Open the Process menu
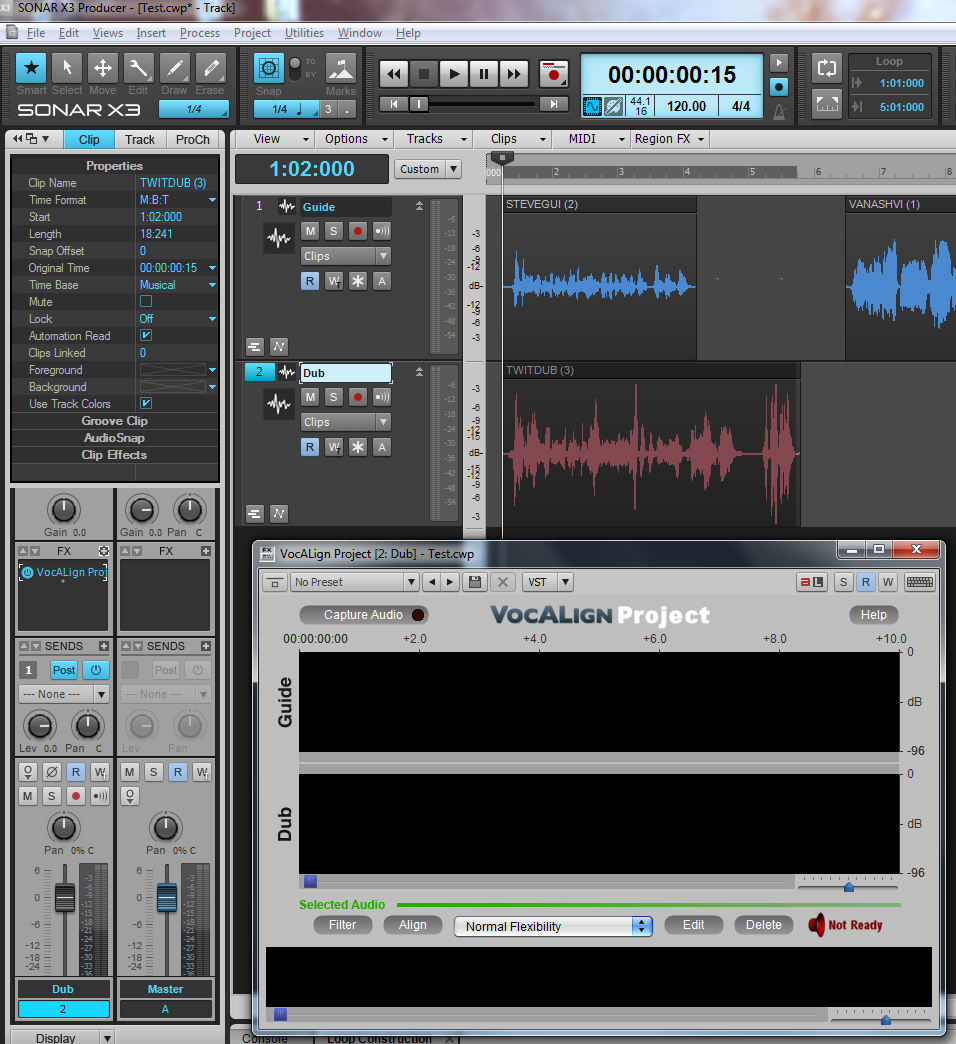Image resolution: width=956 pixels, height=1044 pixels. (200, 33)
